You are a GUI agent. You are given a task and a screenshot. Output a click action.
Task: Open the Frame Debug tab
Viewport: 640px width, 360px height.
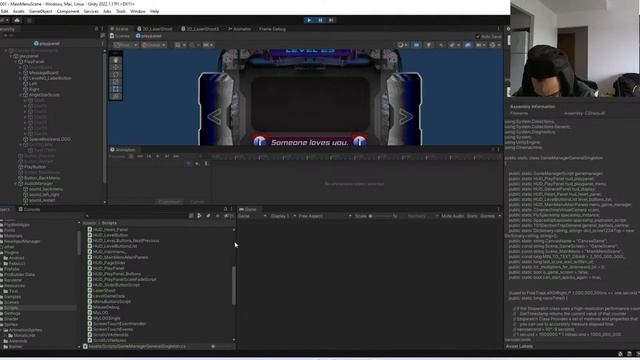272,29
